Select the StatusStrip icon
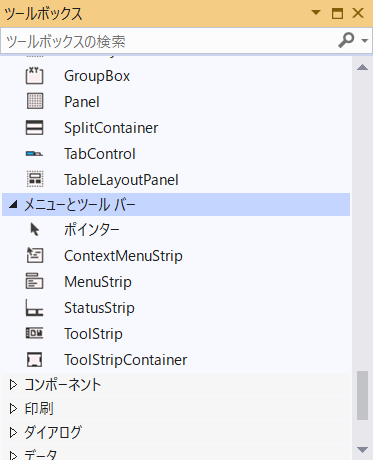The image size is (373, 460). tap(34, 308)
